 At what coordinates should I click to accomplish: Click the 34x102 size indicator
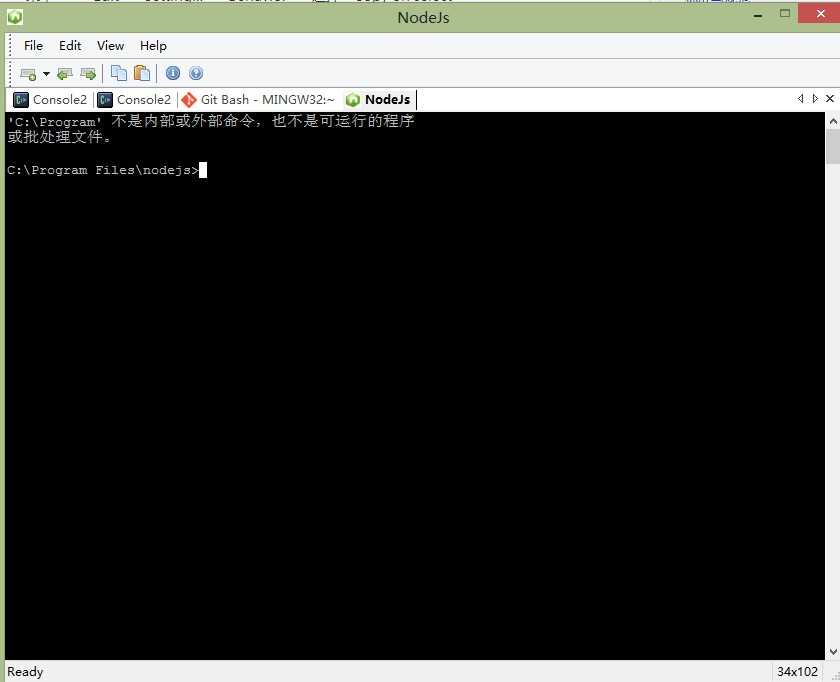(x=797, y=672)
